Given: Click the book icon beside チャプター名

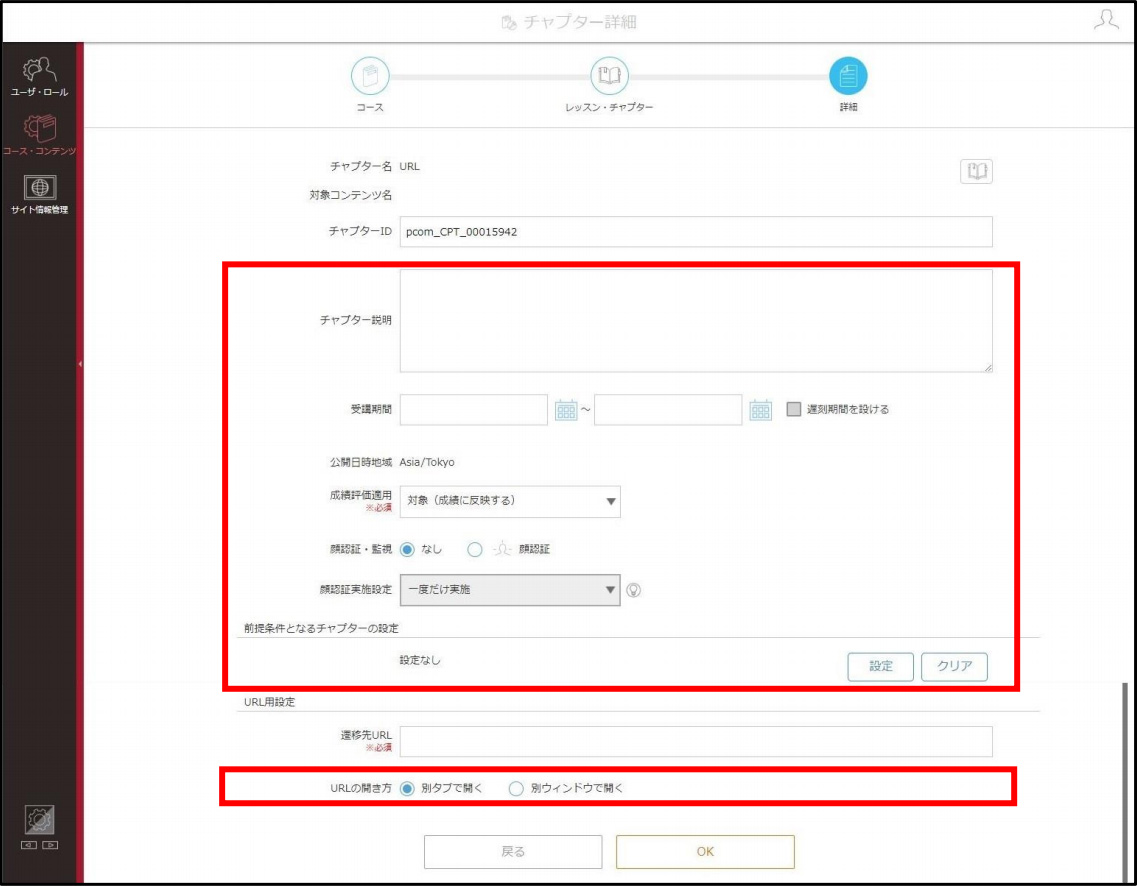Looking at the screenshot, I should click(976, 171).
